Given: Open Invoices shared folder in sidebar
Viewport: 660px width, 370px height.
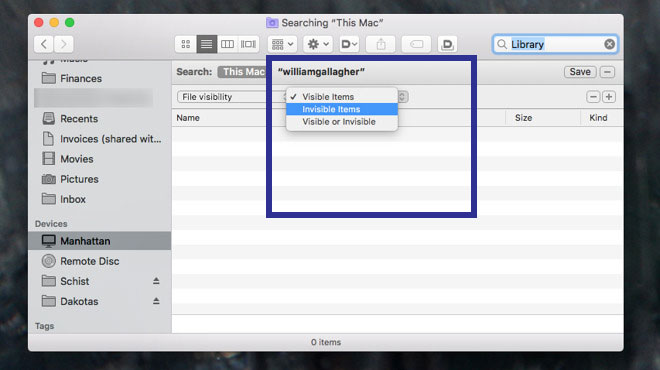Looking at the screenshot, I should pos(100,139).
